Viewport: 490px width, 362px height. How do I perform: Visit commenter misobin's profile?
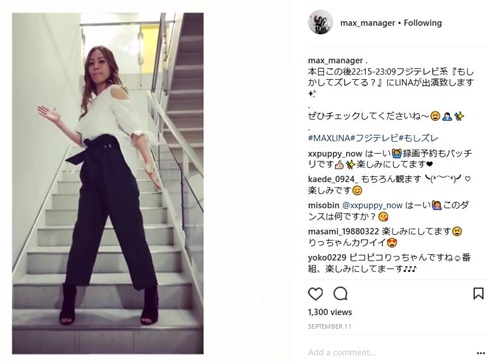[324, 205]
